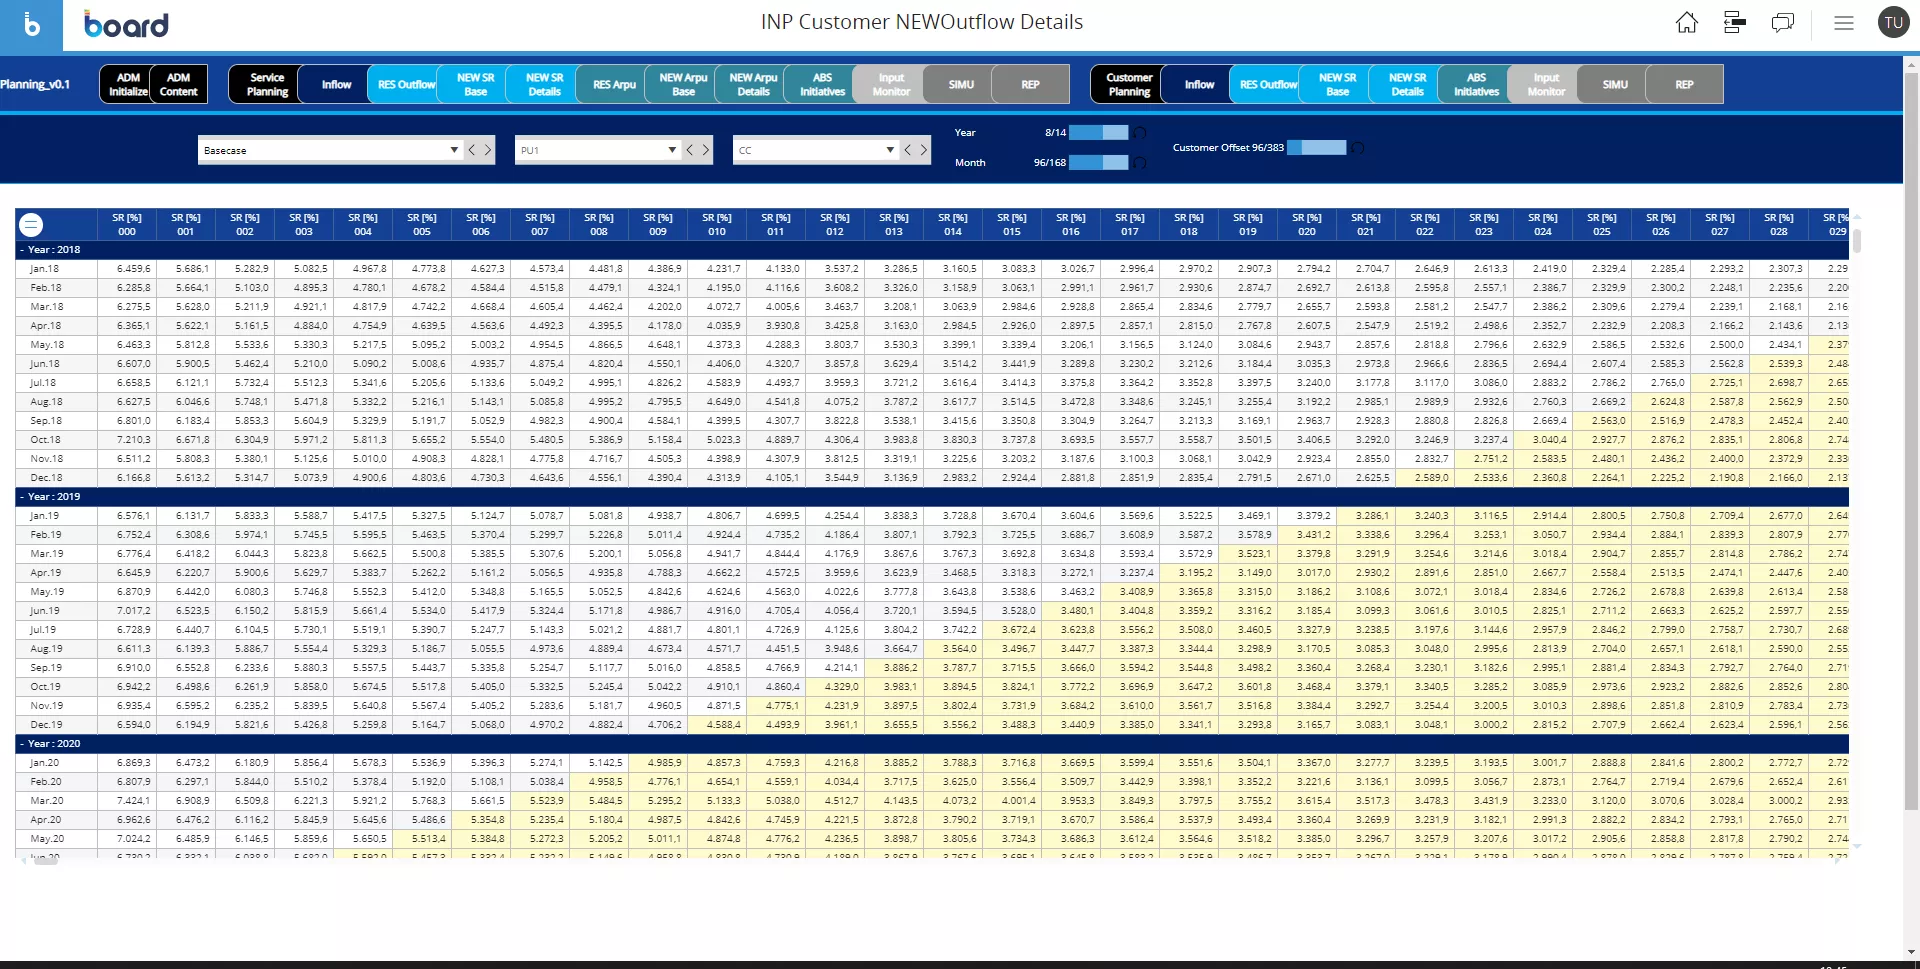Click the Service Planning button
Image resolution: width=1920 pixels, height=969 pixels.
point(266,84)
